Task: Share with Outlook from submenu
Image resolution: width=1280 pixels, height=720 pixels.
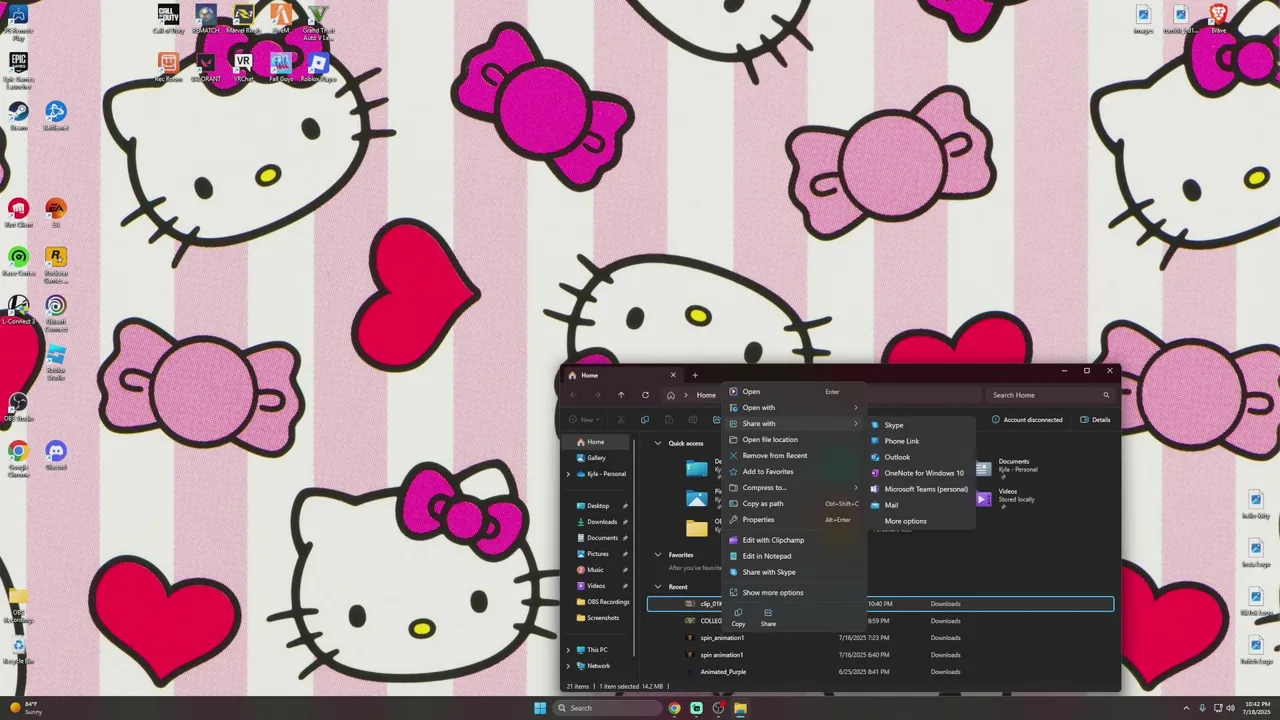Action: [920, 457]
